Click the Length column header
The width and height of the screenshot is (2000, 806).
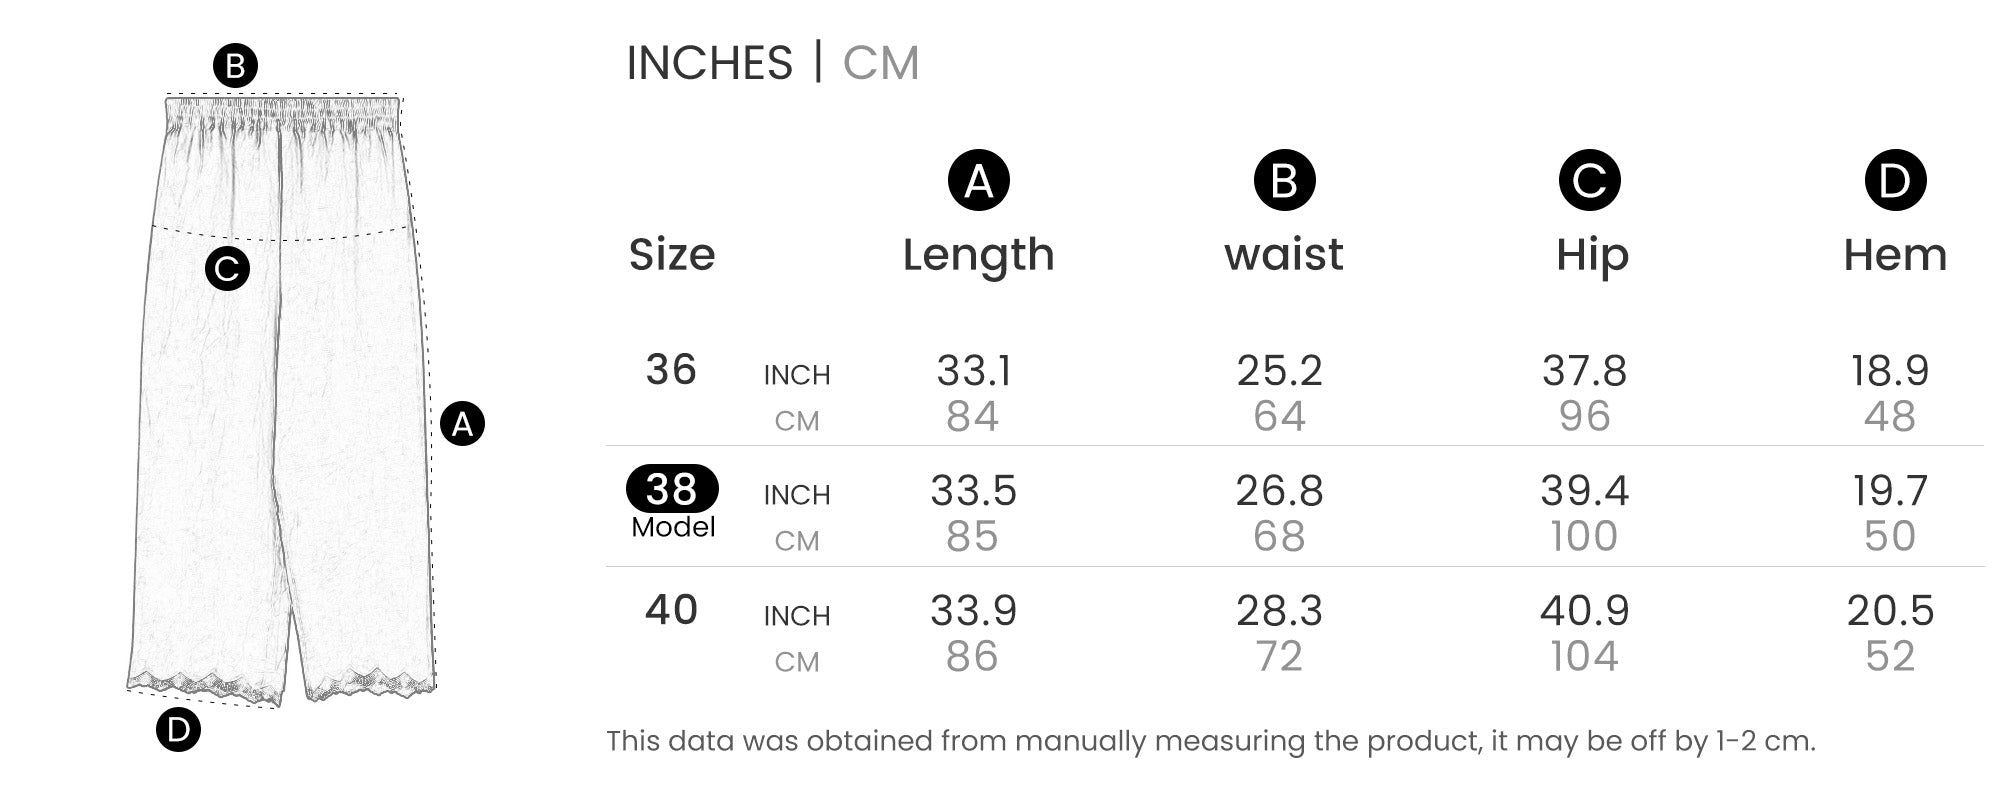coord(978,255)
